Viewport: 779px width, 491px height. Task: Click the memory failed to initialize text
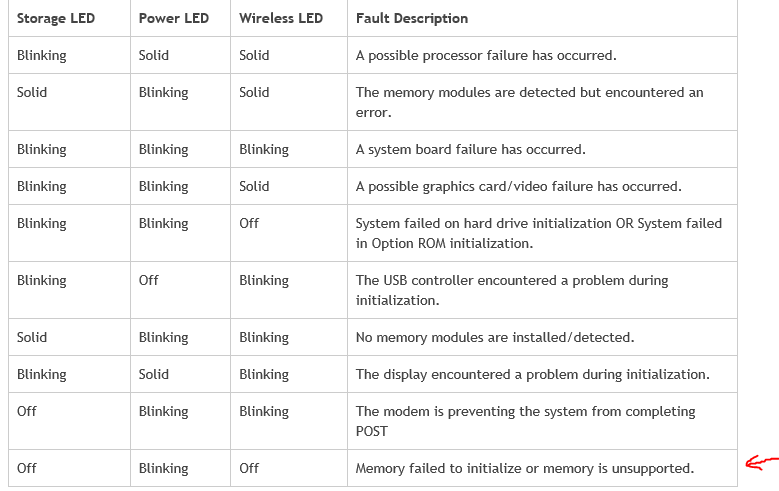point(524,468)
